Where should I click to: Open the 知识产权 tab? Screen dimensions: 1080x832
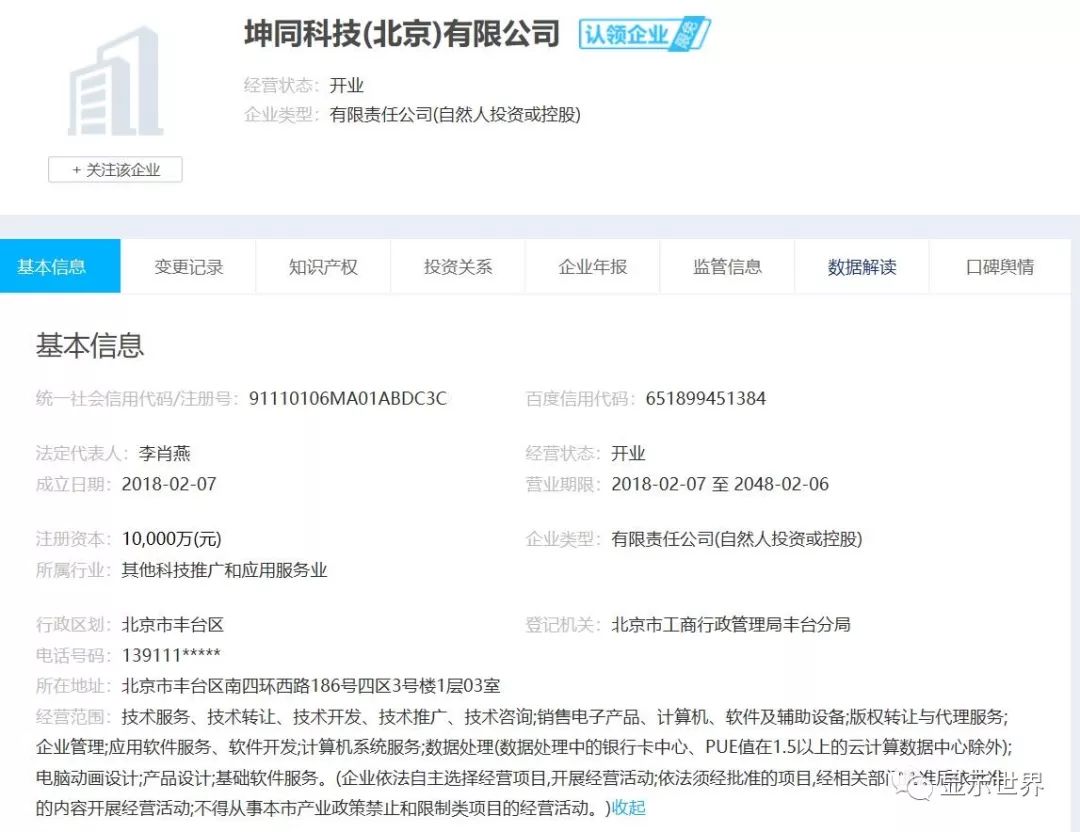point(322,265)
